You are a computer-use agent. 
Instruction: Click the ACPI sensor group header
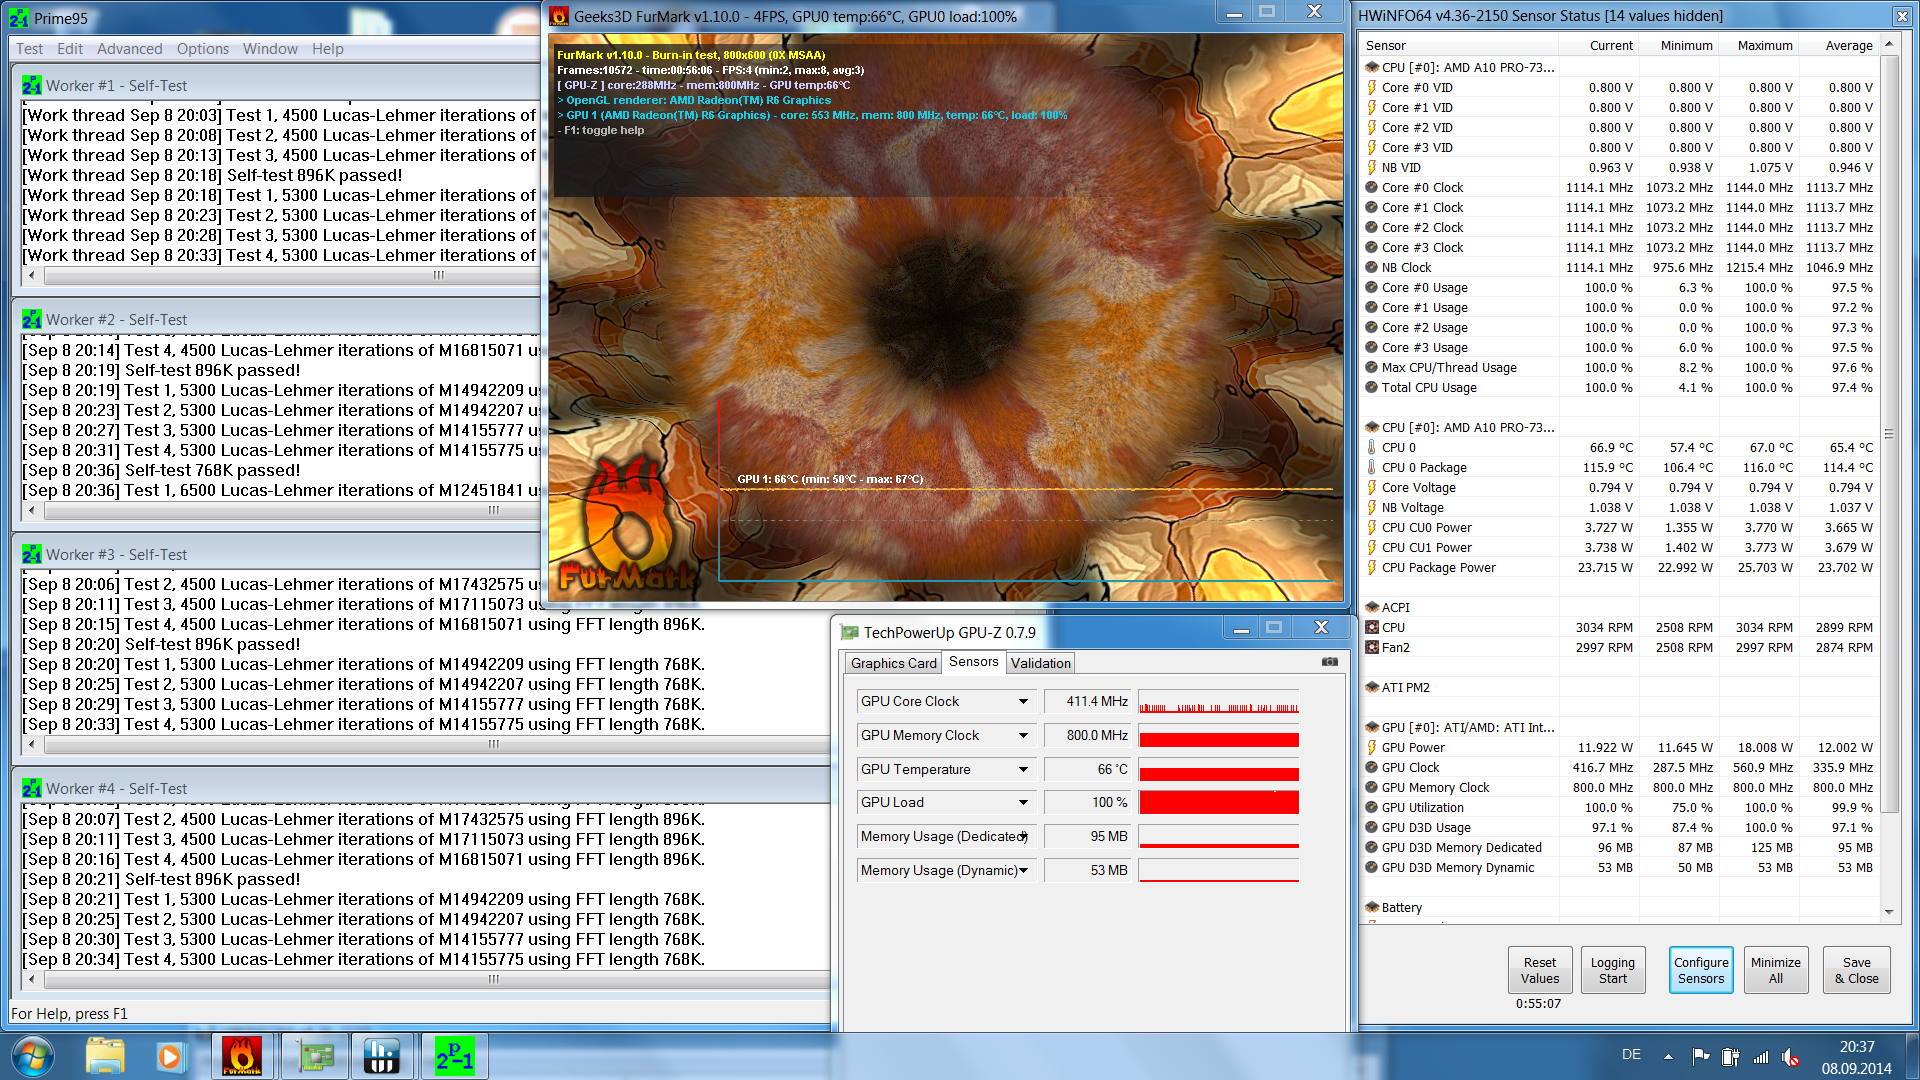[x=1395, y=608]
